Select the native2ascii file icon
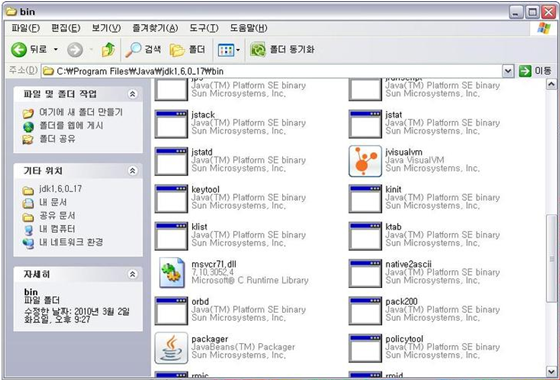The image size is (560, 380). point(365,274)
